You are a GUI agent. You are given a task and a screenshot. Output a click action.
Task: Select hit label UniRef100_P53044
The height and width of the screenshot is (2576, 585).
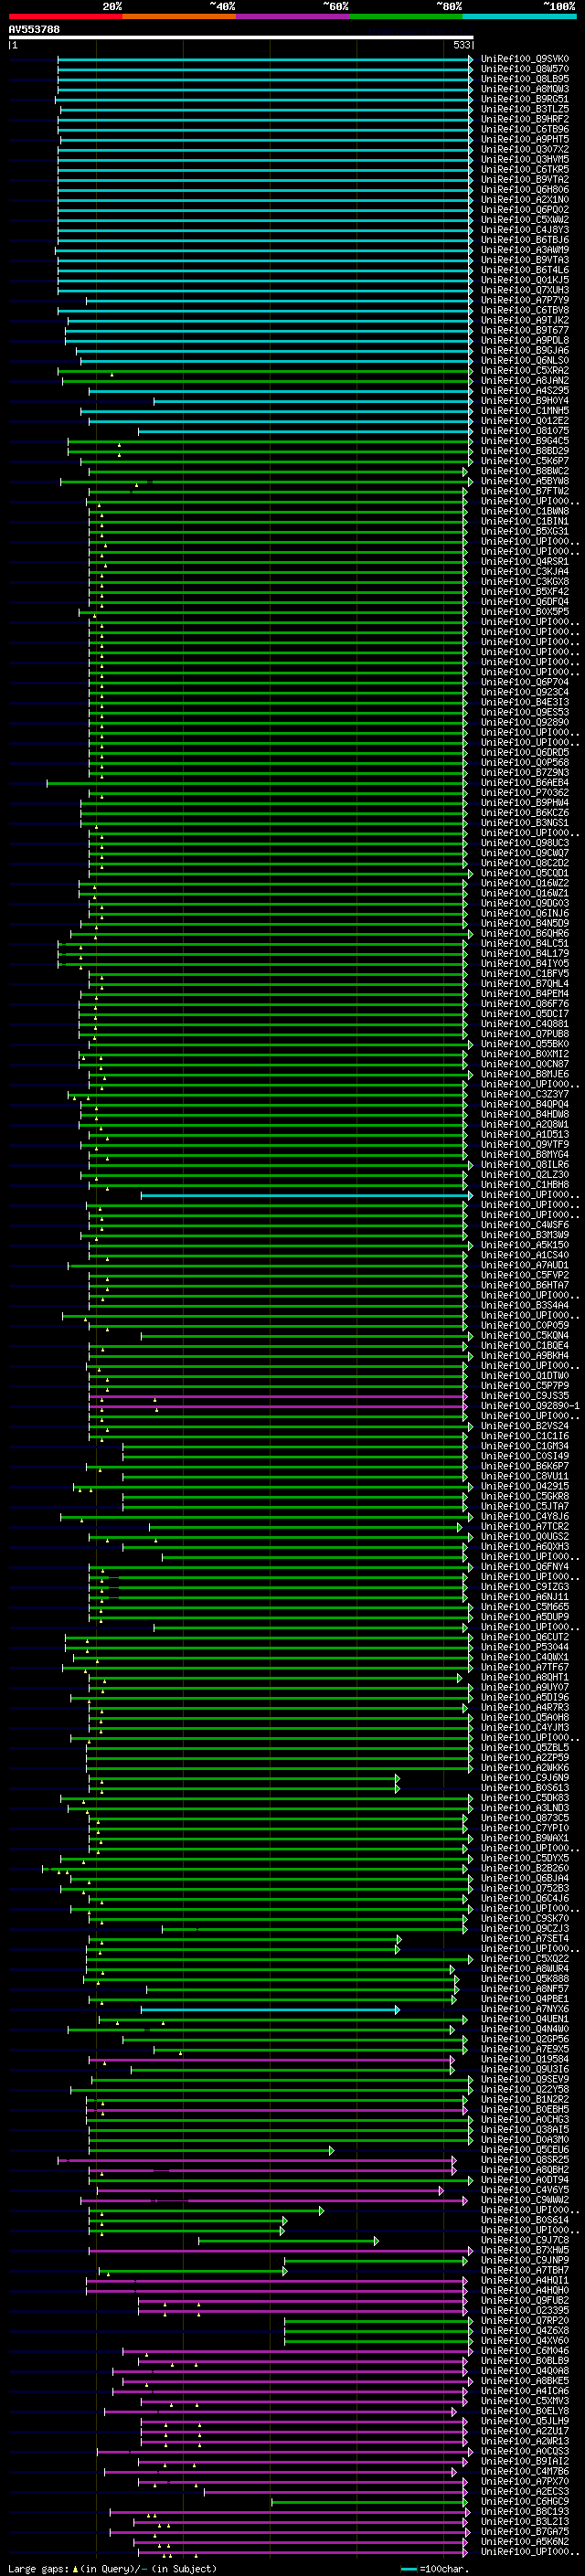(x=525, y=1648)
